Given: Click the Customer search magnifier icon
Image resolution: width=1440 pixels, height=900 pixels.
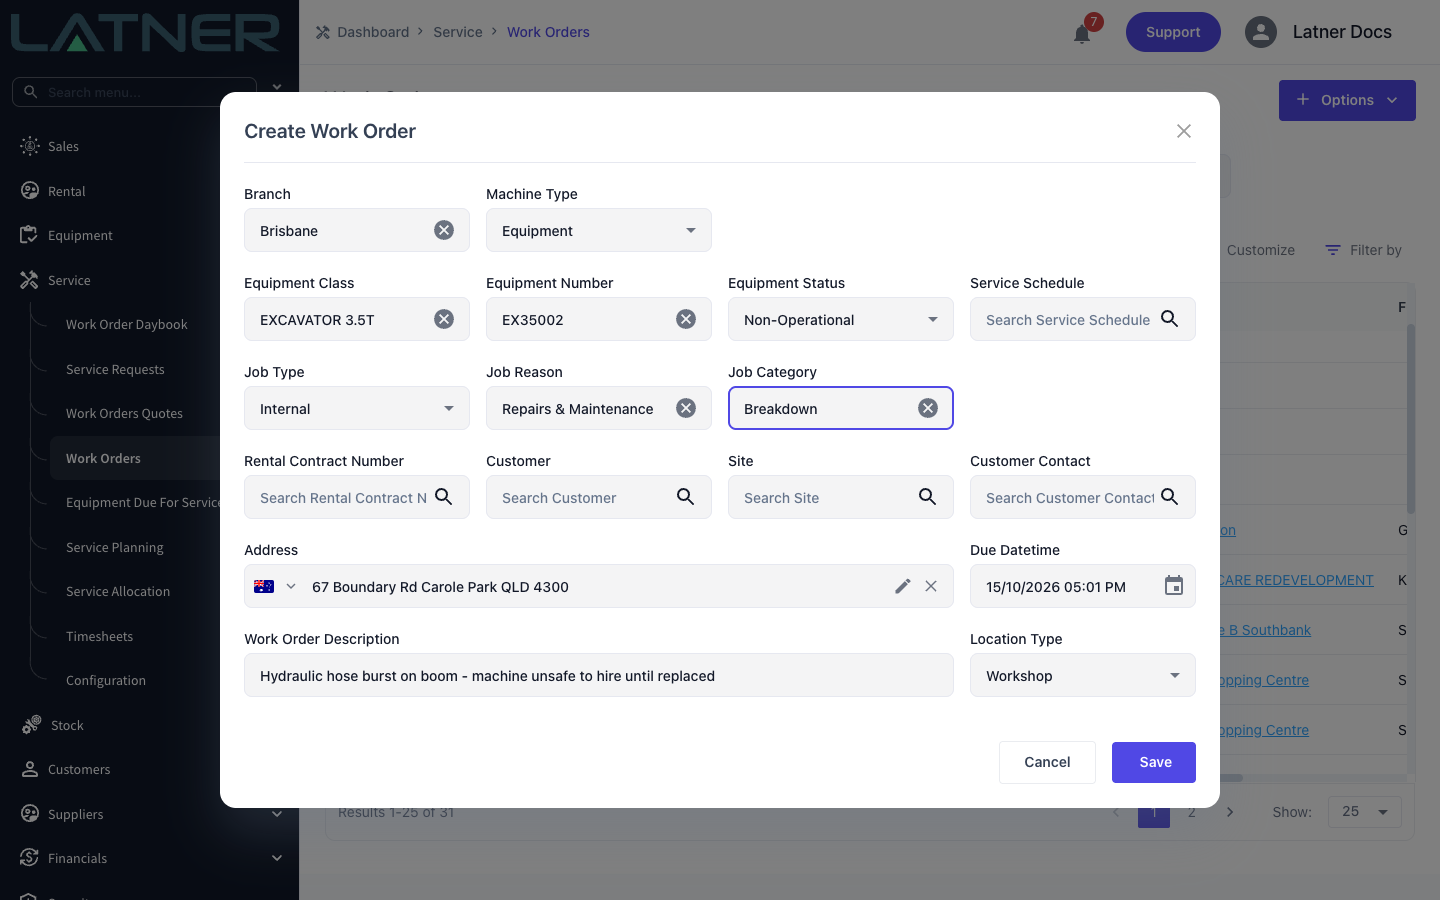Looking at the screenshot, I should point(686,497).
